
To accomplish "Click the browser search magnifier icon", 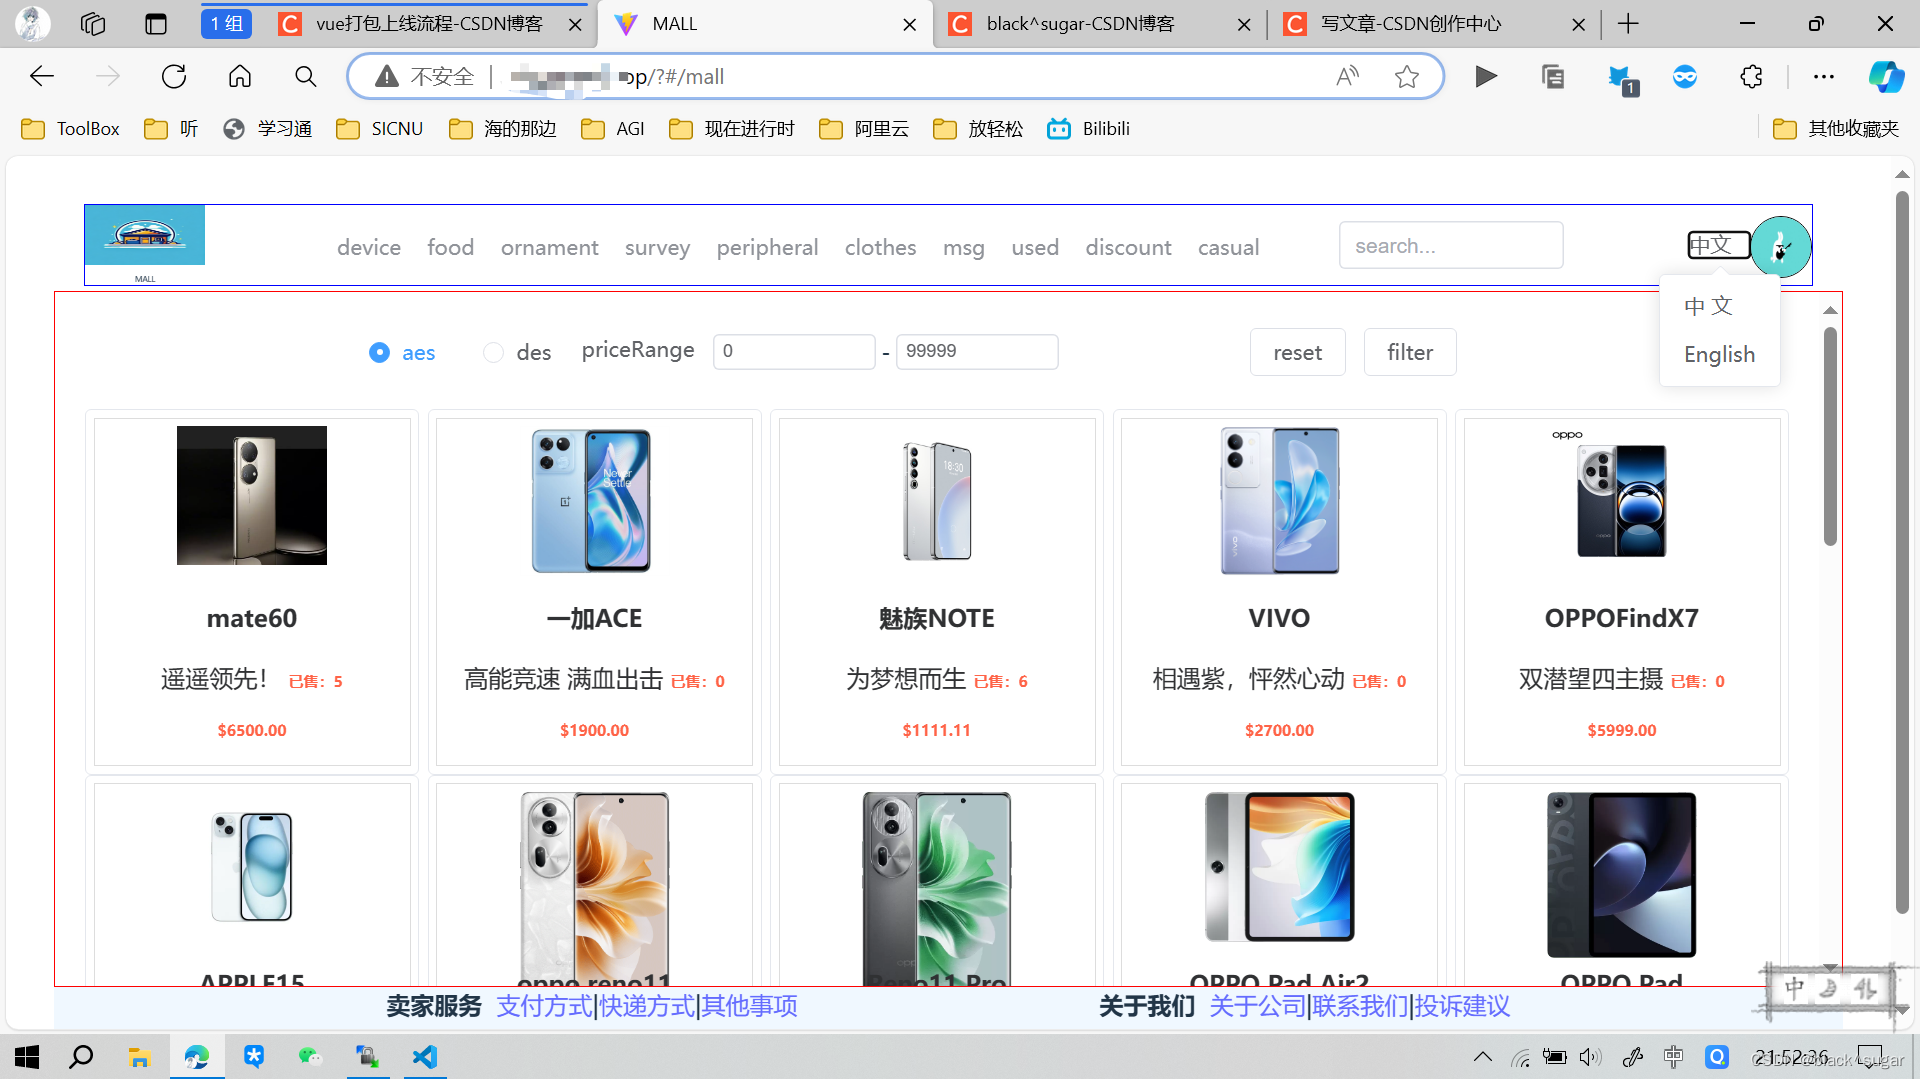I will click(x=306, y=76).
